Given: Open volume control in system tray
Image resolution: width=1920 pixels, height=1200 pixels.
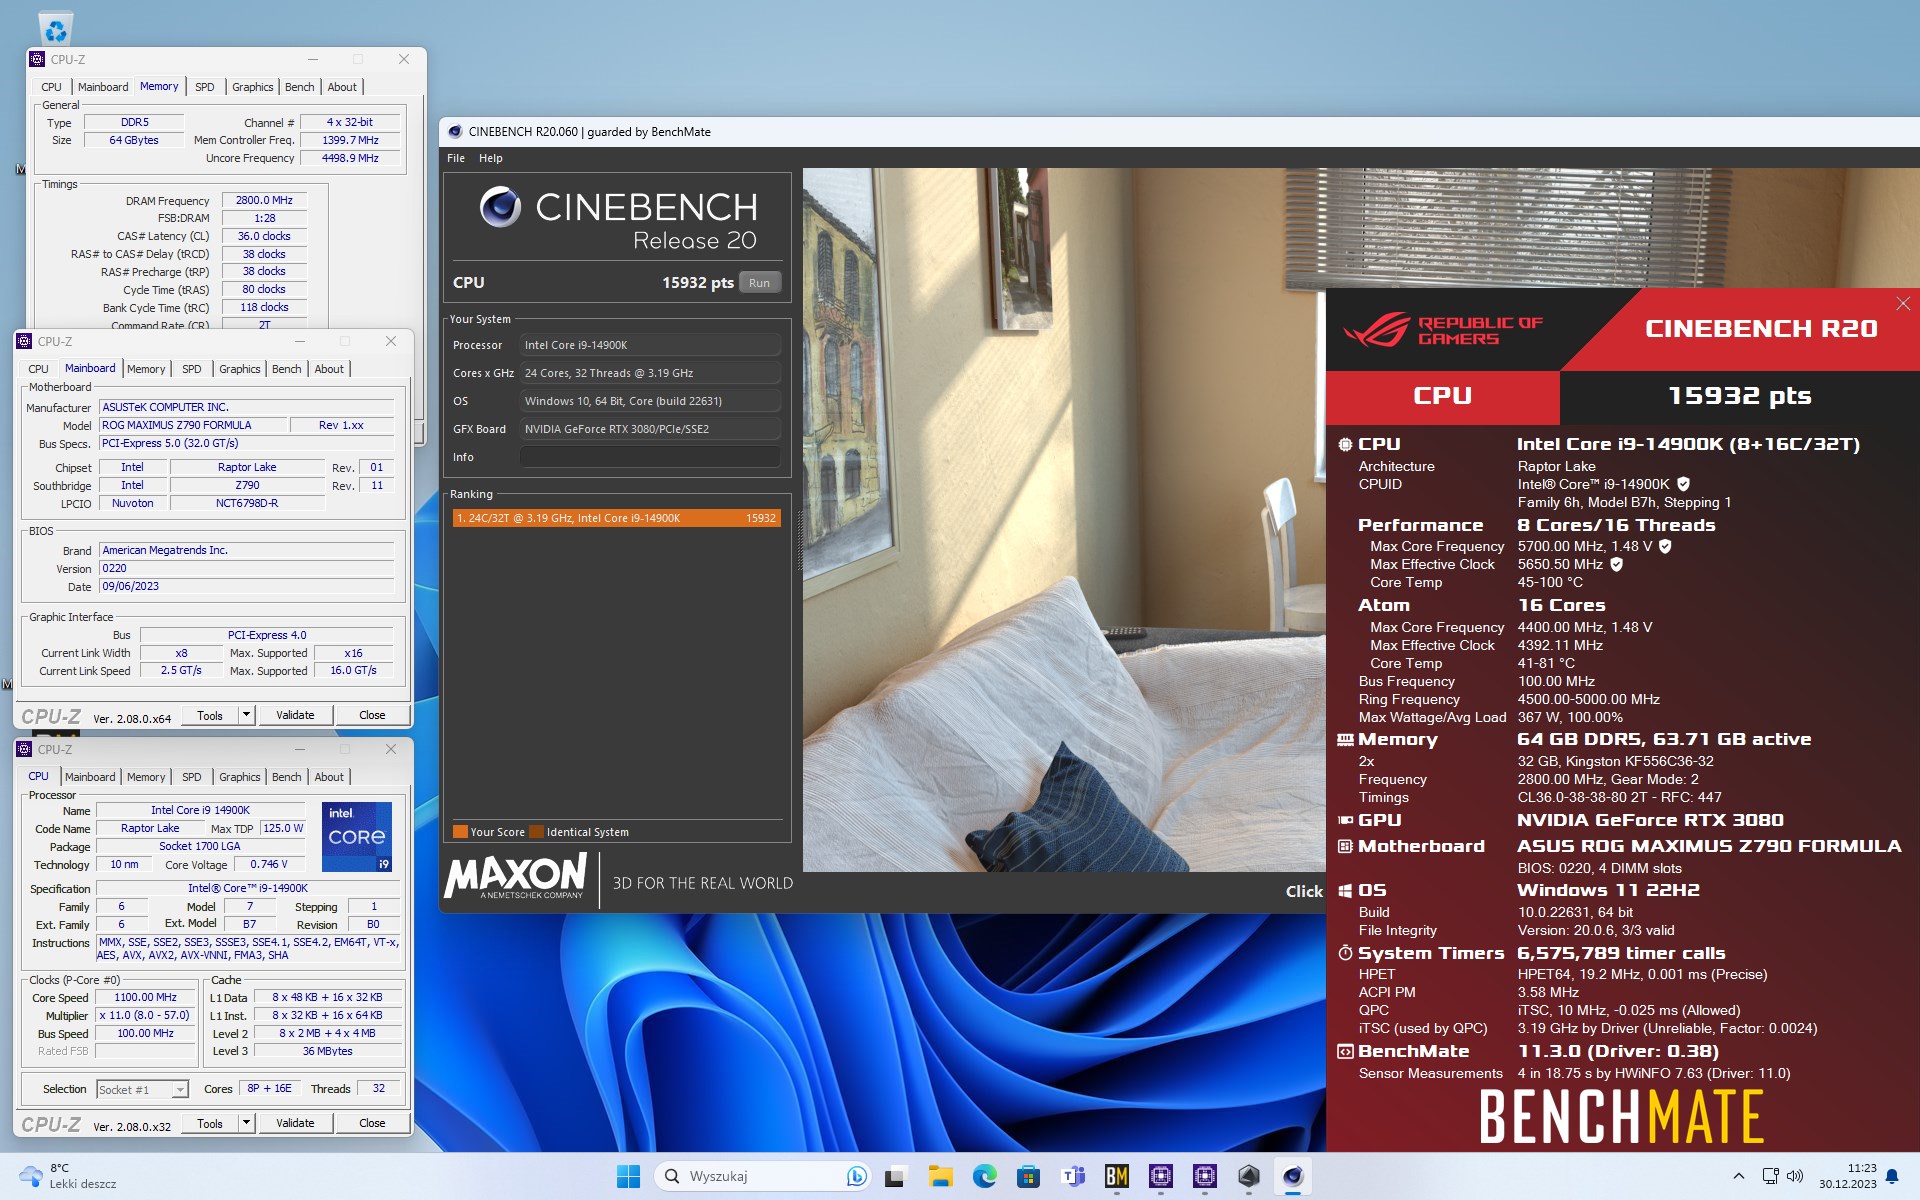Looking at the screenshot, I should (1795, 1176).
